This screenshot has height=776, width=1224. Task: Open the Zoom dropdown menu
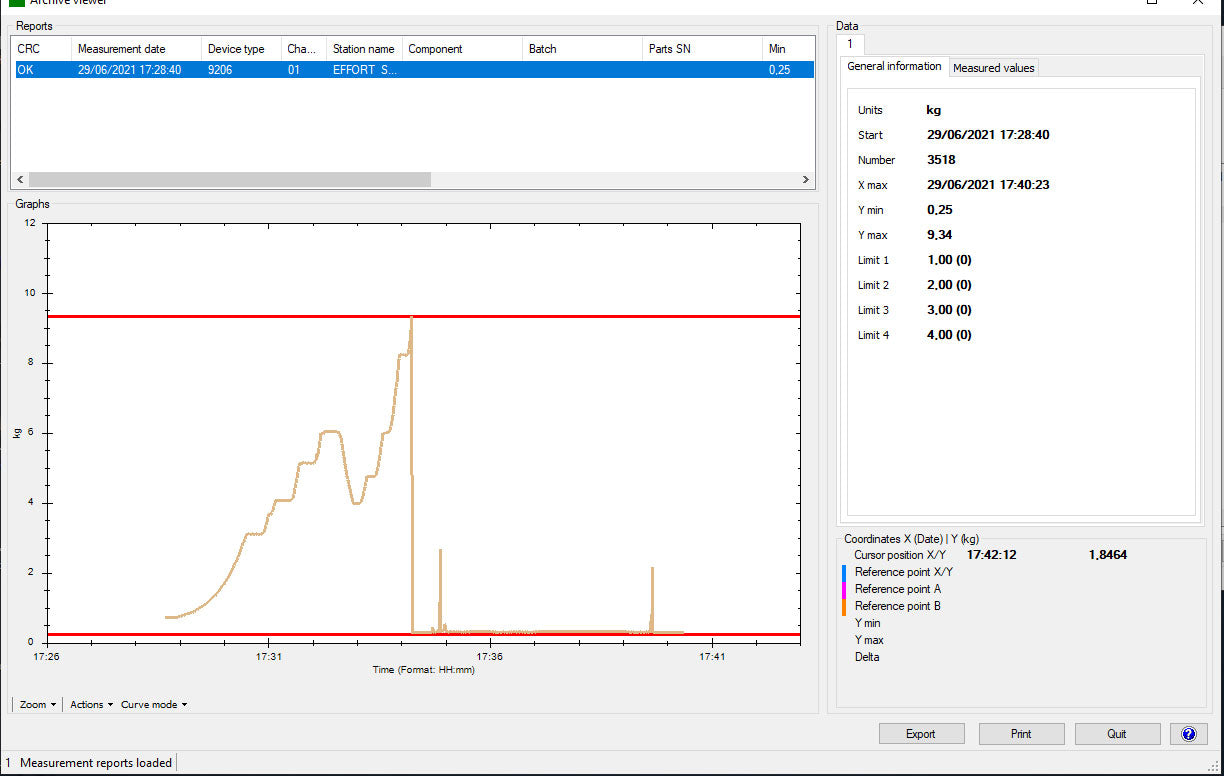click(x=38, y=704)
